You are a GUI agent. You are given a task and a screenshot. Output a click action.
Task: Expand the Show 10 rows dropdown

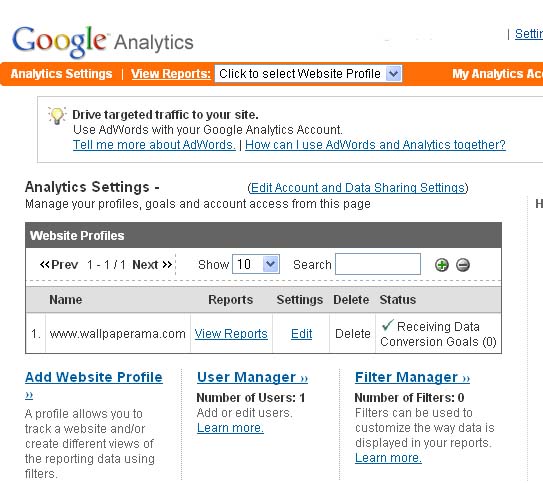pos(256,265)
